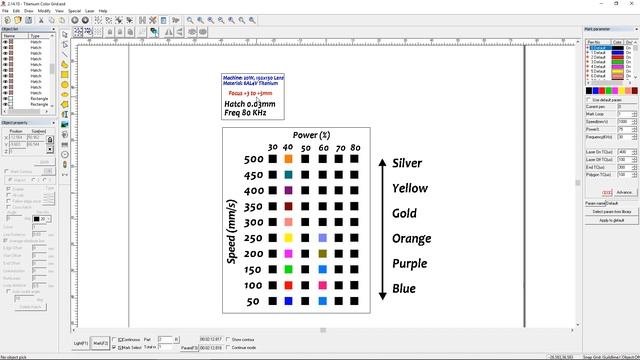
Task: Open the Draw menu
Action: [29, 11]
